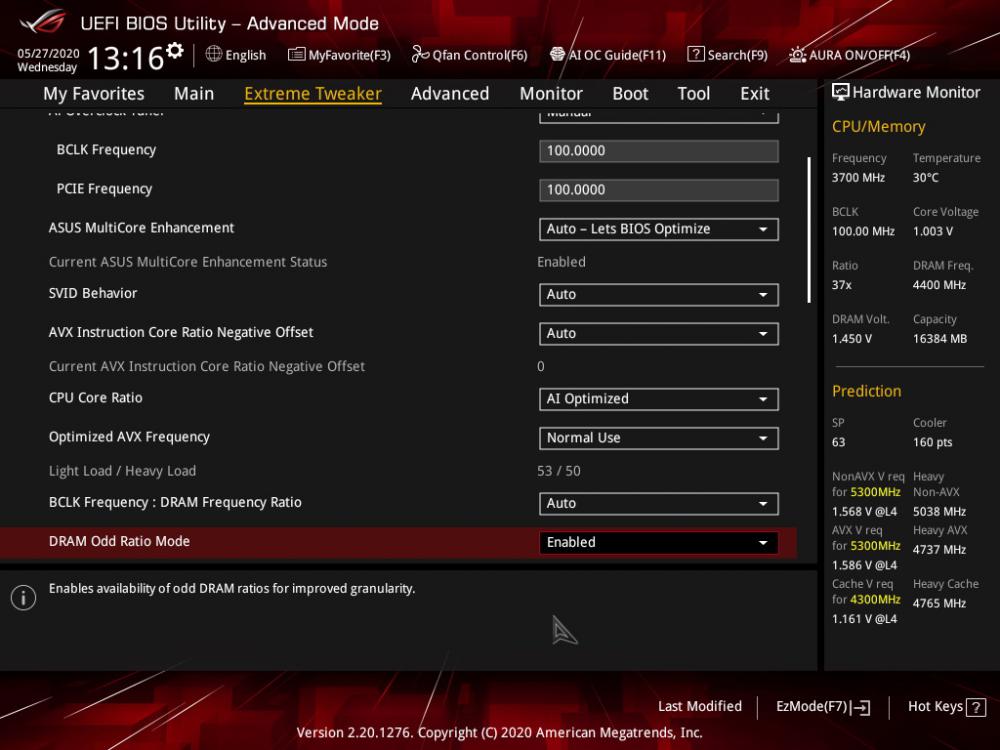Open settings via the gear icon by the clock
Screen dimensions: 1000x750
(x=174, y=50)
